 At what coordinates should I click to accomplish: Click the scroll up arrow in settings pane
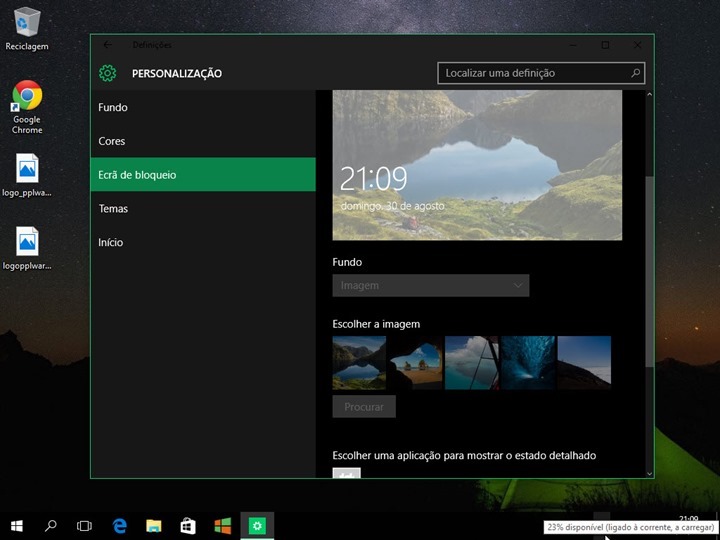point(649,95)
